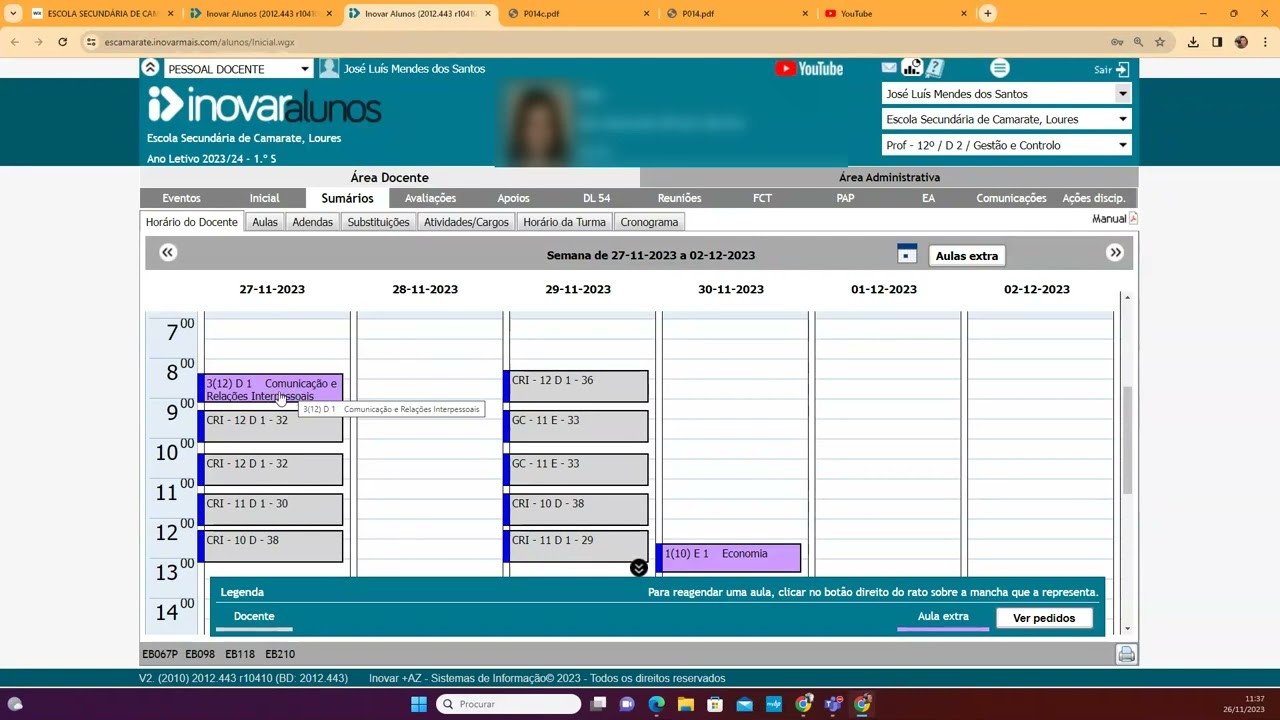Viewport: 1280px width, 720px height.
Task: Open the Ações discip. menu
Action: 1094,198
